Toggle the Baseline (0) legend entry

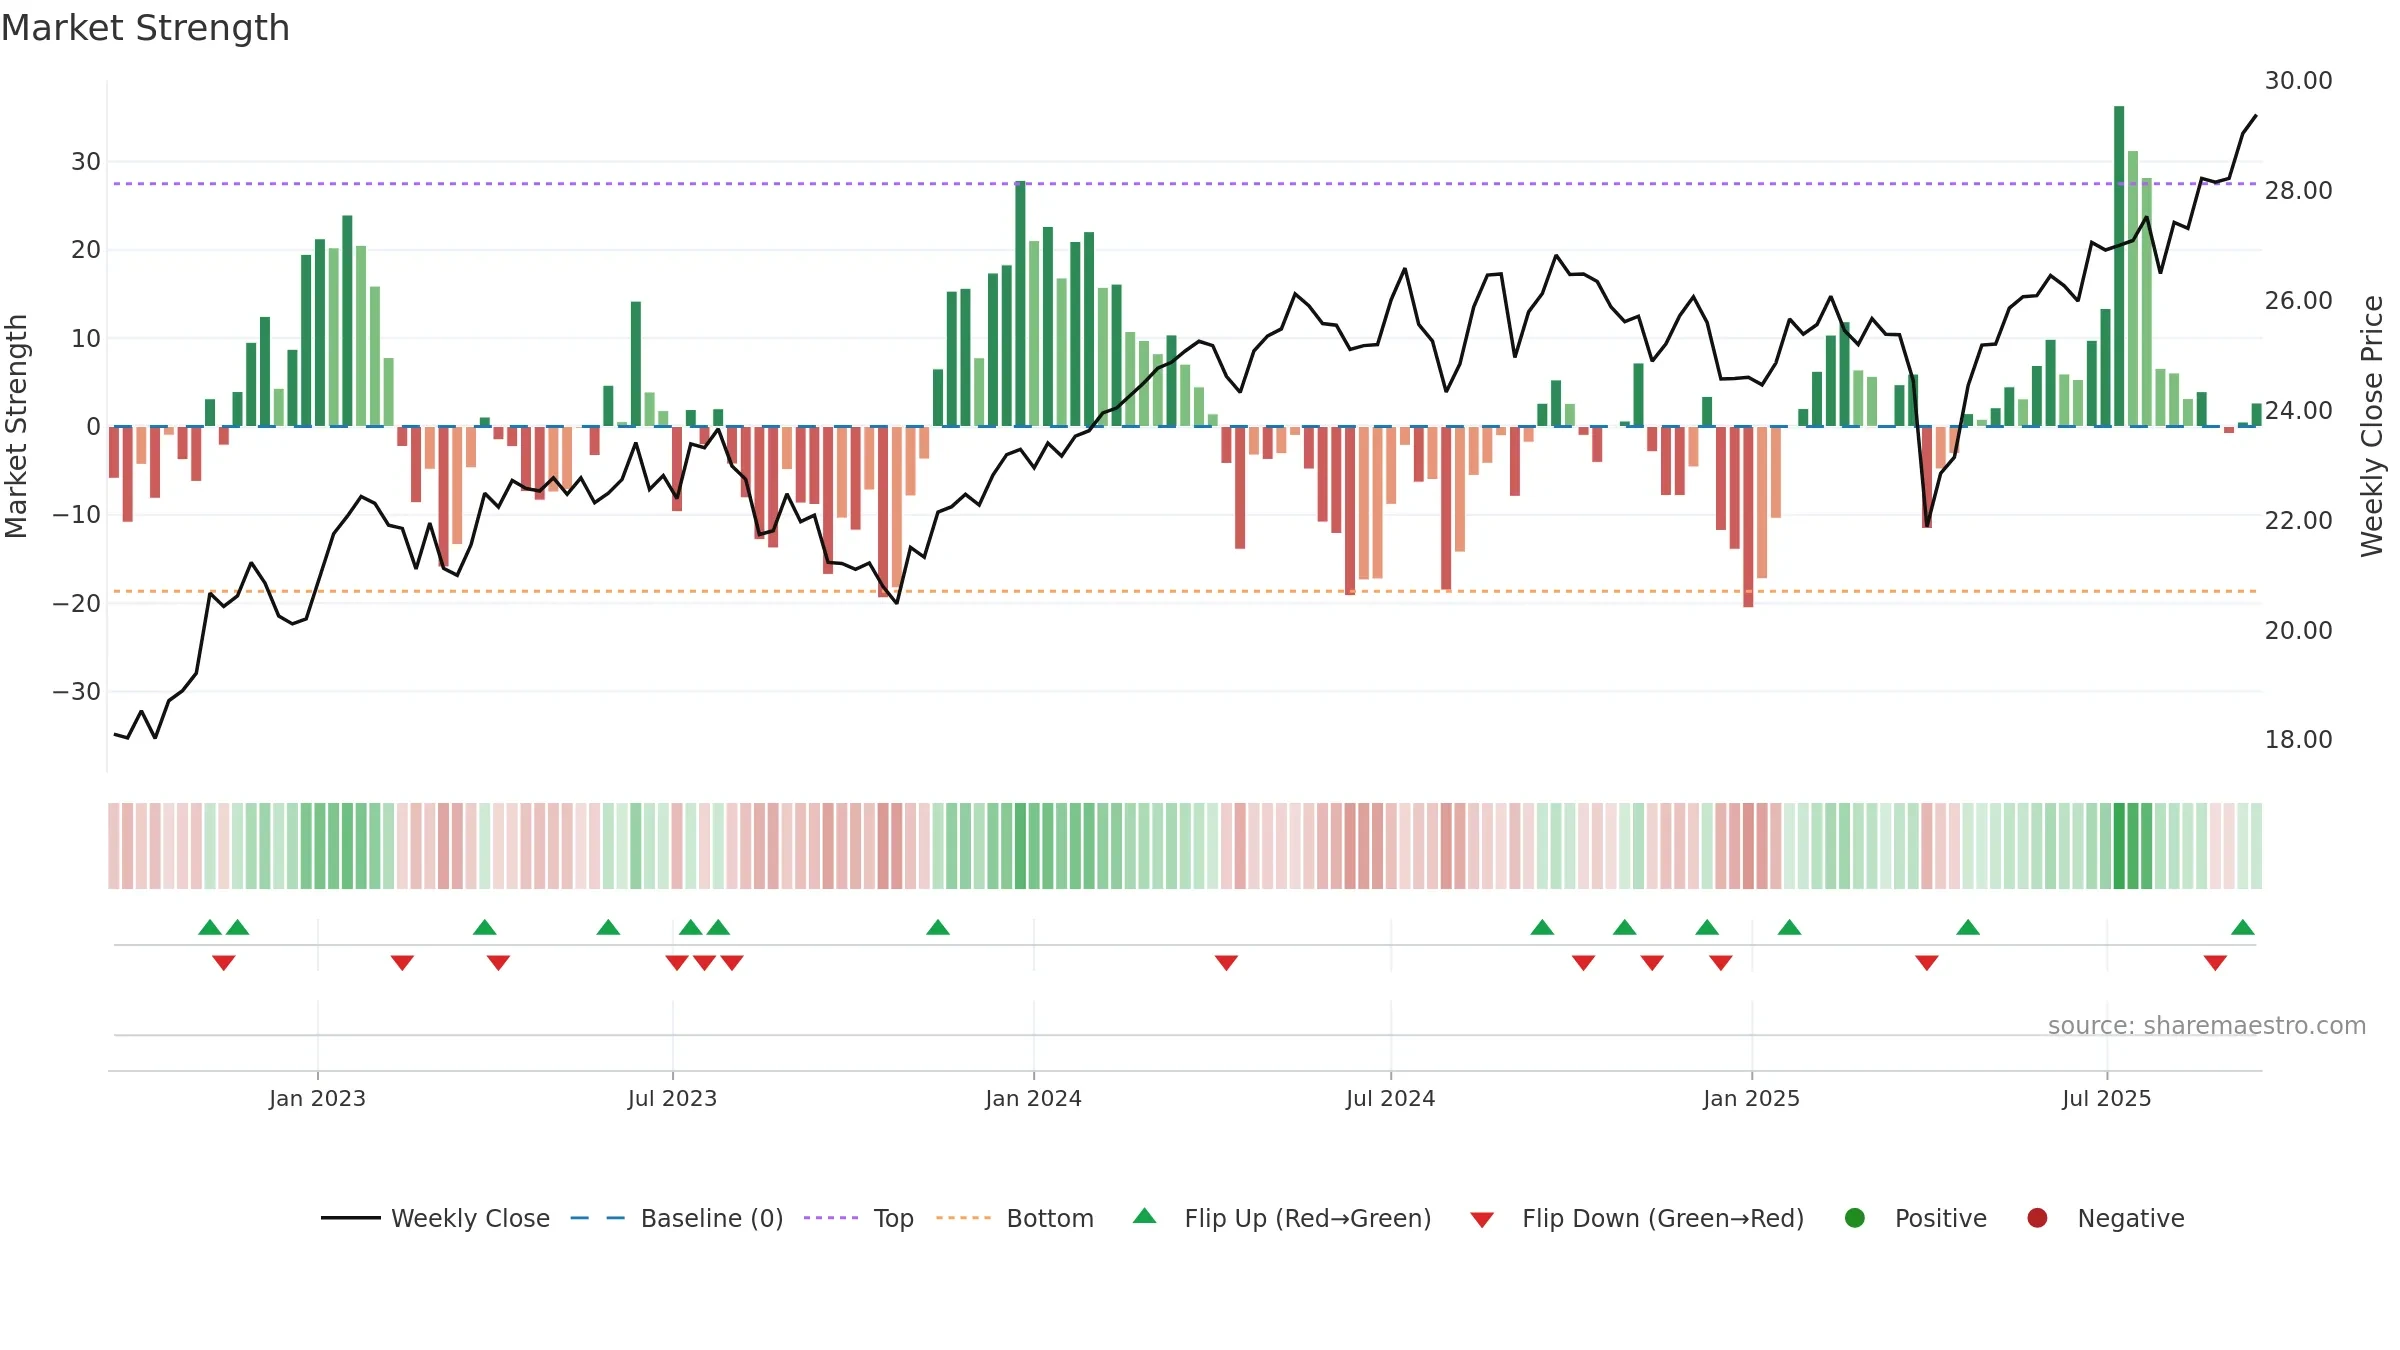tap(677, 1218)
